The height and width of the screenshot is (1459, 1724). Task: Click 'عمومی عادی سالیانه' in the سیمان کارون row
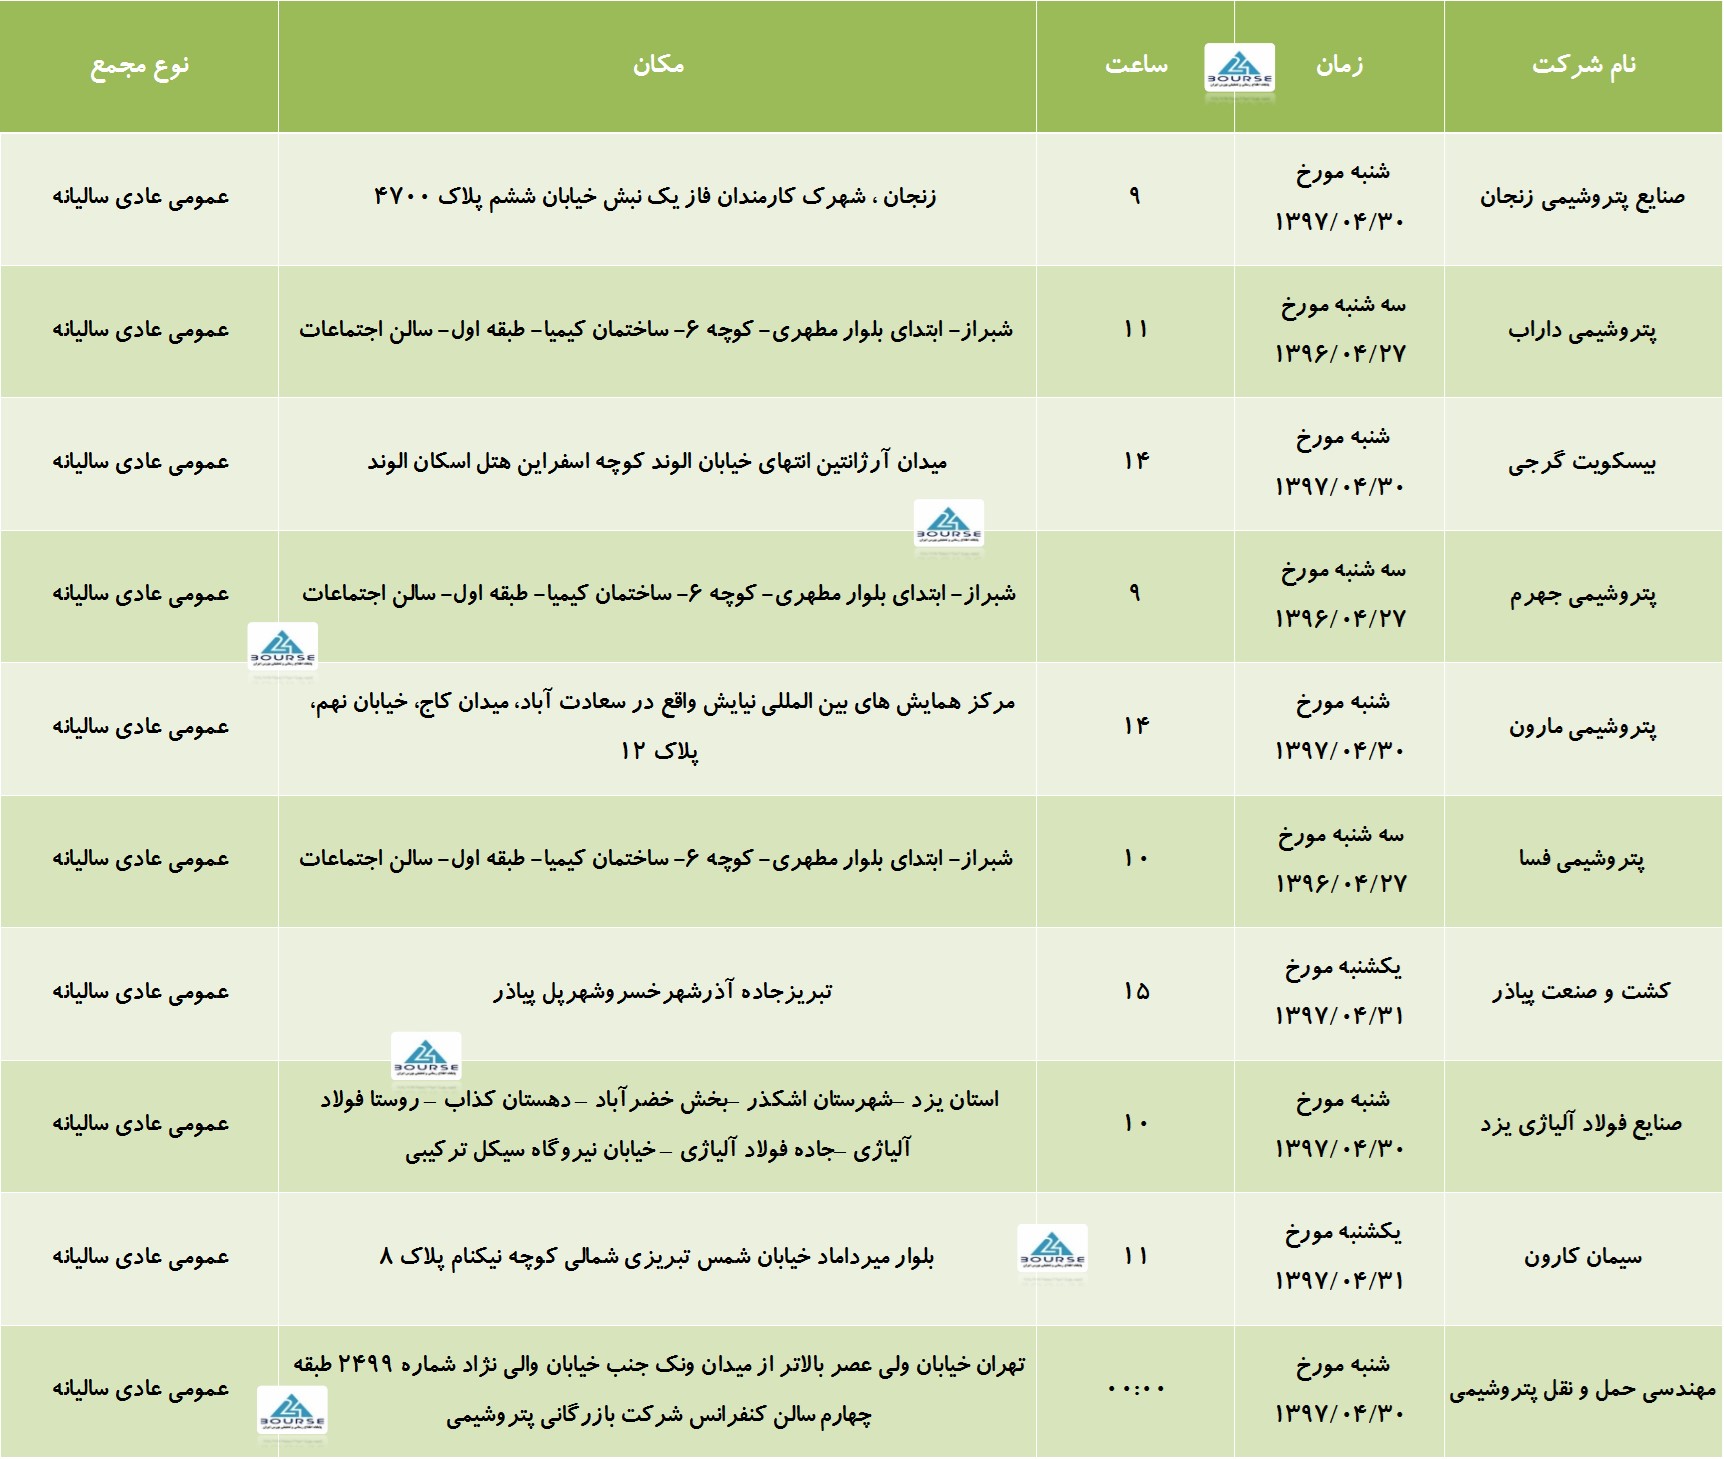[x=140, y=1257]
